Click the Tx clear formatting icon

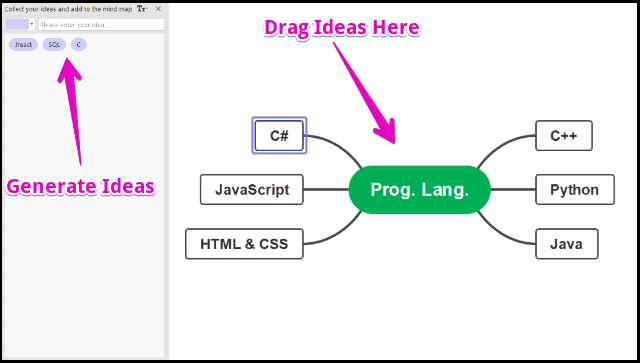[142, 9]
